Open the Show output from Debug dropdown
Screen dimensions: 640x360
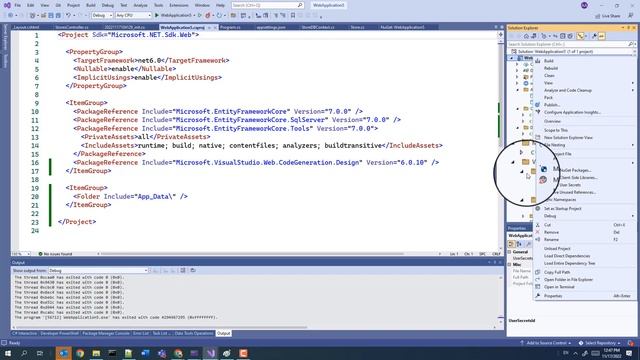(x=98, y=271)
